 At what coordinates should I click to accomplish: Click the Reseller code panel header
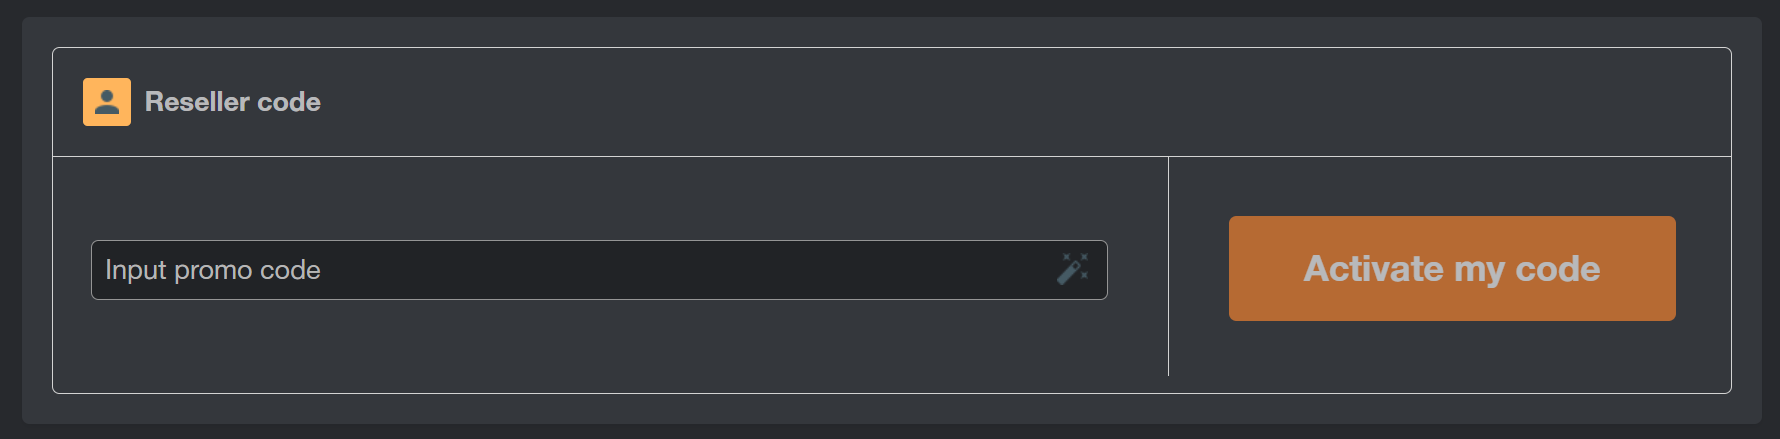click(x=892, y=102)
